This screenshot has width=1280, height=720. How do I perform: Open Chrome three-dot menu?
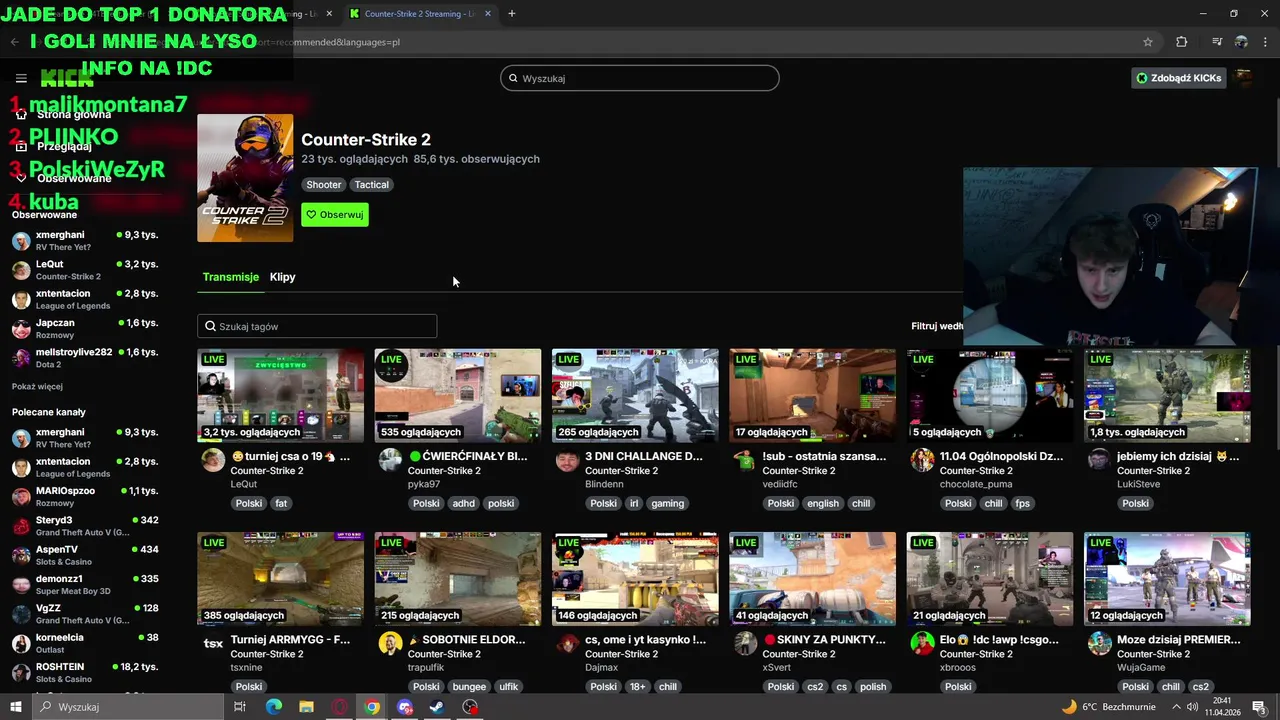click(1266, 42)
